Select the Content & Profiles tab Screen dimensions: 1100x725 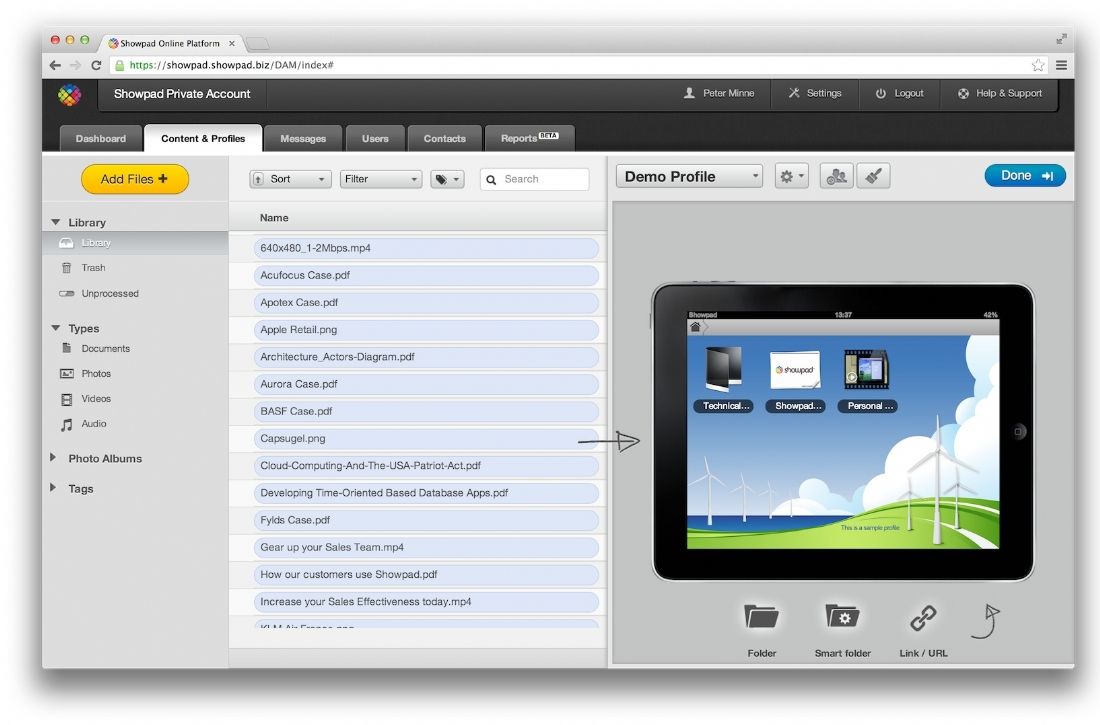point(203,138)
